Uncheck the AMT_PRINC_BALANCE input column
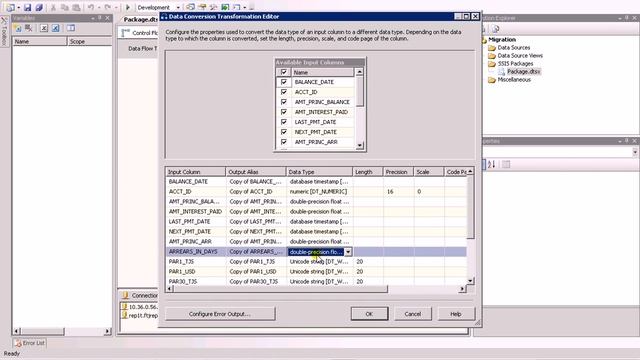Image resolution: width=640 pixels, height=360 pixels. [284, 102]
